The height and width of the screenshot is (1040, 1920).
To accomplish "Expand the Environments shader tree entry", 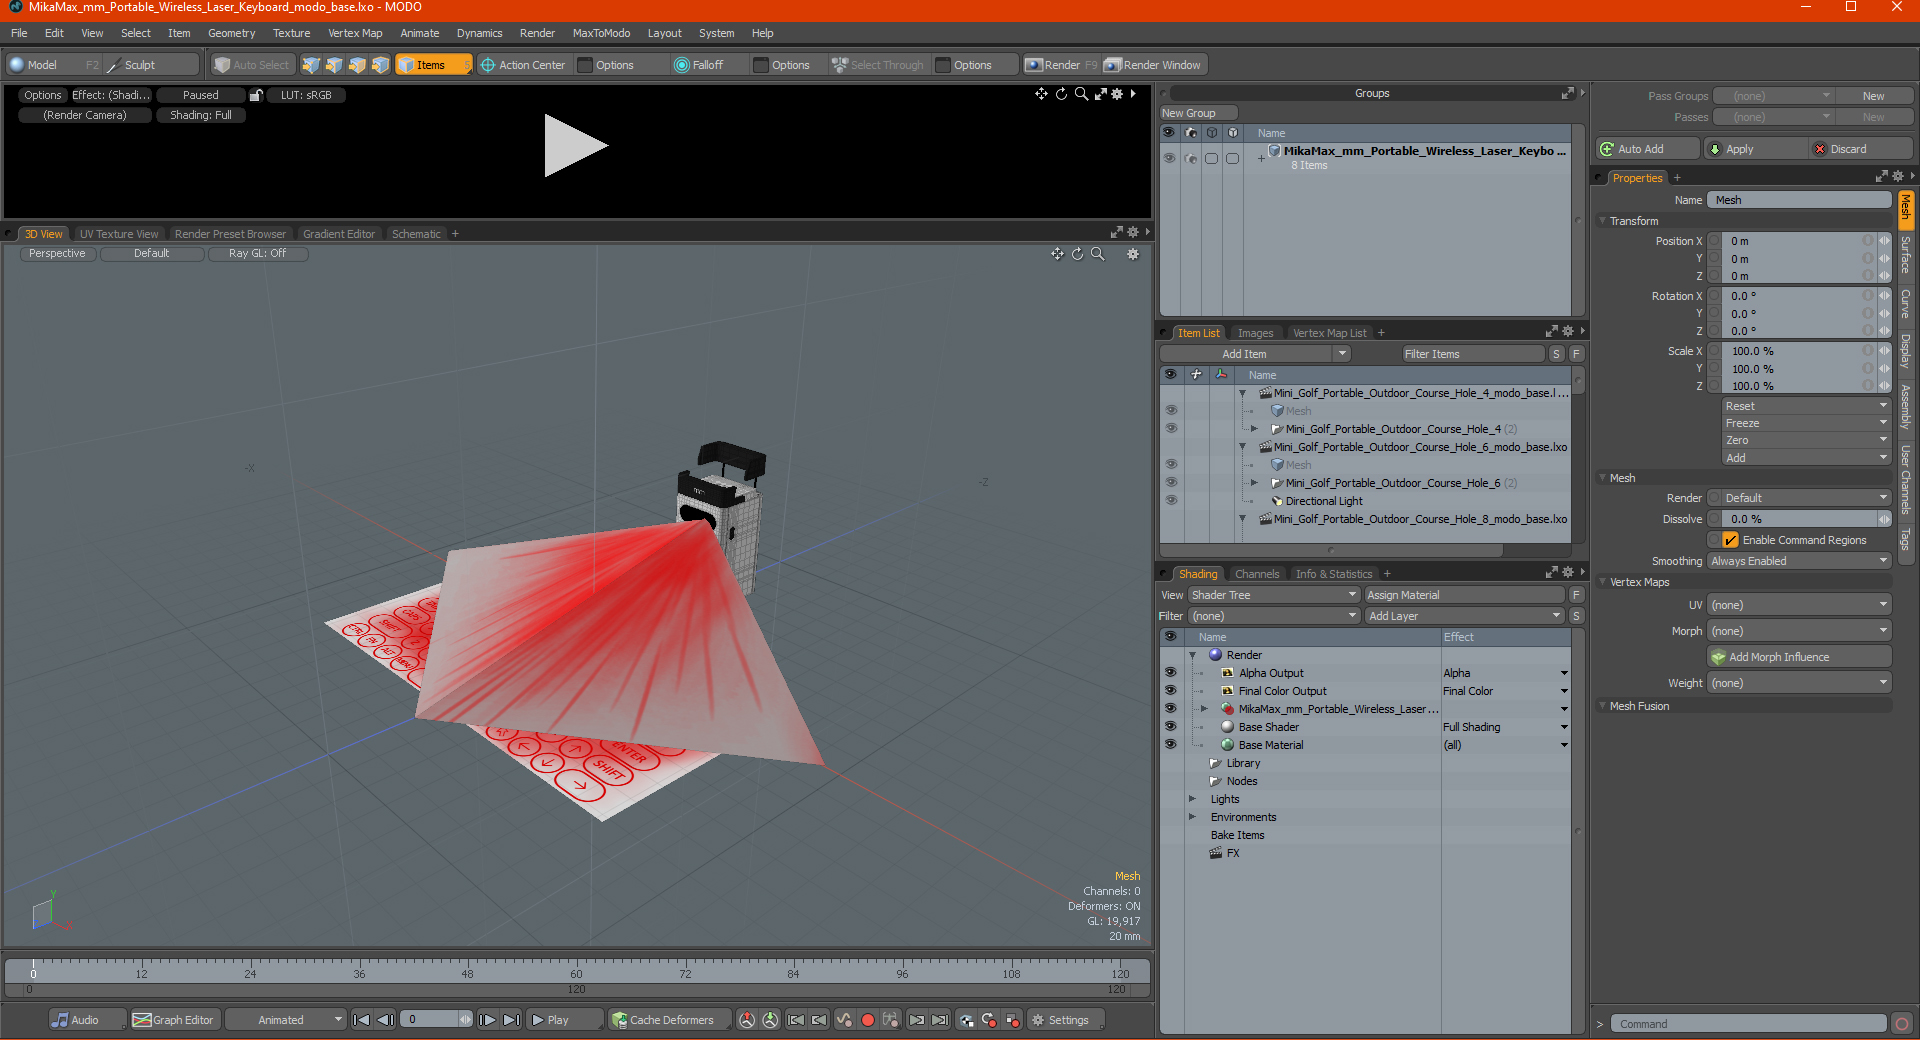I will coord(1192,817).
